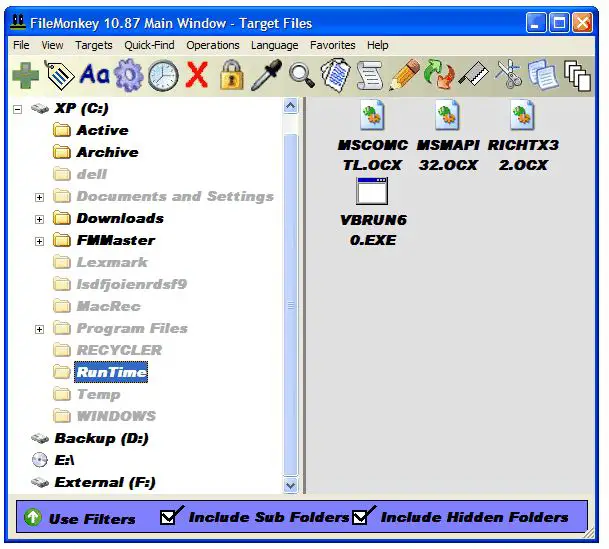
Task: Select the MSMAPI32.OCX file icon
Action: [x=447, y=115]
